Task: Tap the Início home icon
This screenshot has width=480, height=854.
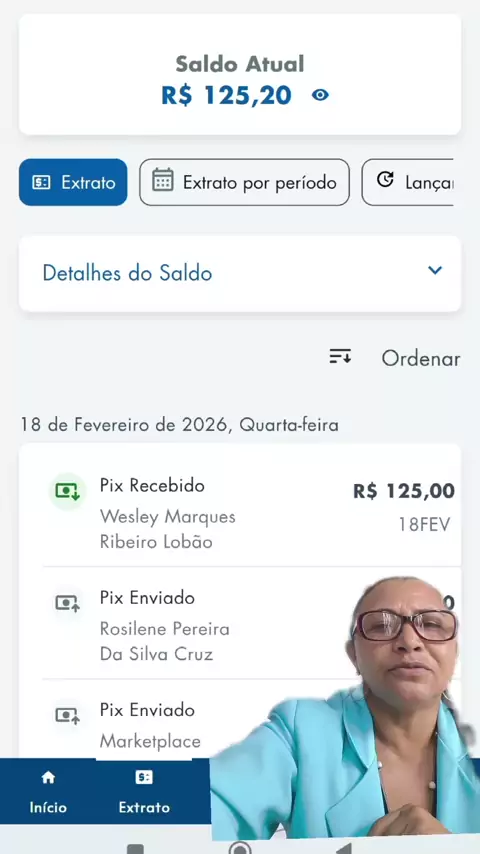Action: (48, 777)
